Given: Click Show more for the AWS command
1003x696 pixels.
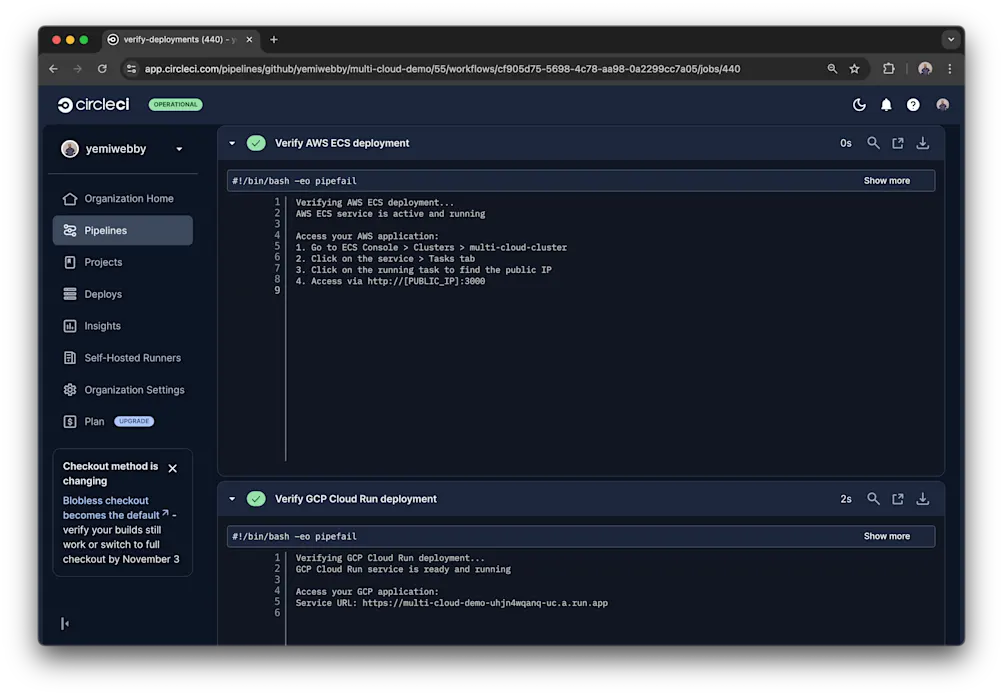Looking at the screenshot, I should tap(886, 180).
